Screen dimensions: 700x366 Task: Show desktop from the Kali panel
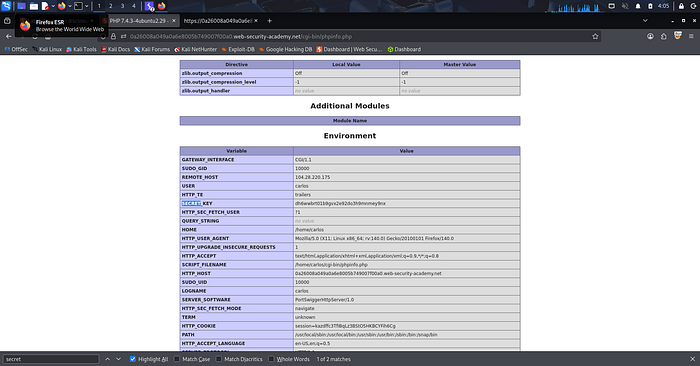21,6
